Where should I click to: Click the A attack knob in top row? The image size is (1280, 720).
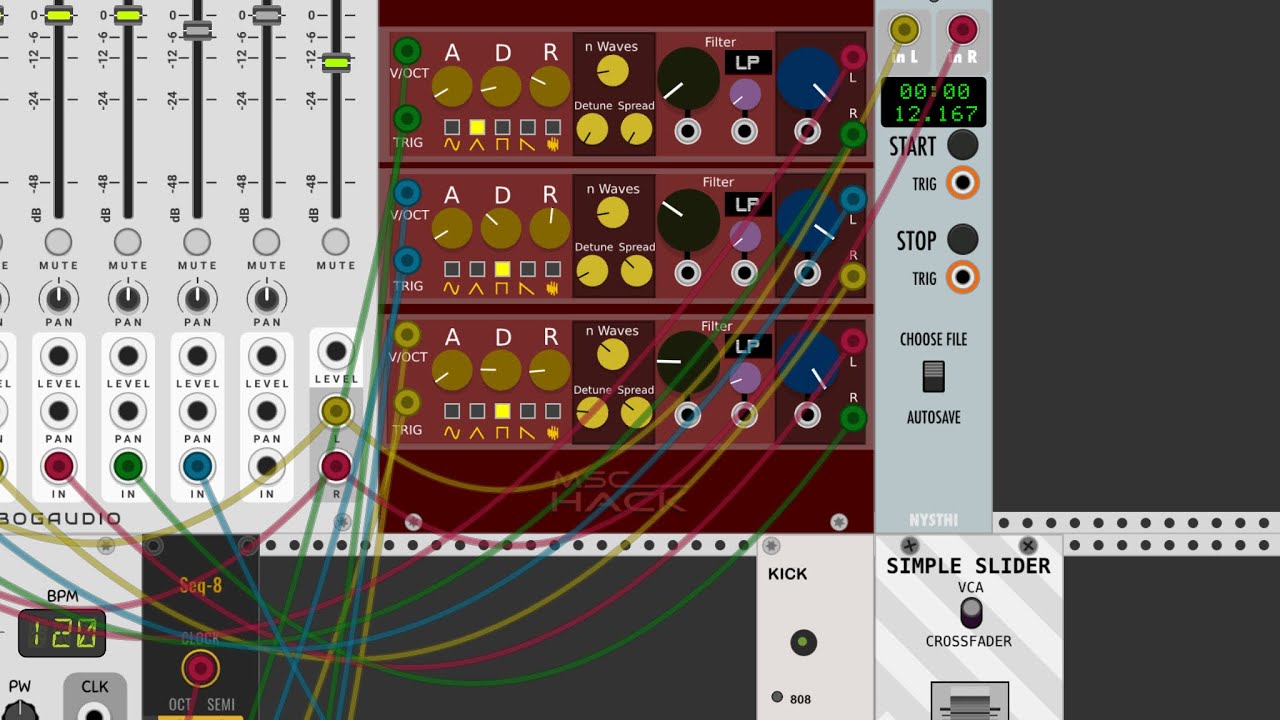coord(452,88)
